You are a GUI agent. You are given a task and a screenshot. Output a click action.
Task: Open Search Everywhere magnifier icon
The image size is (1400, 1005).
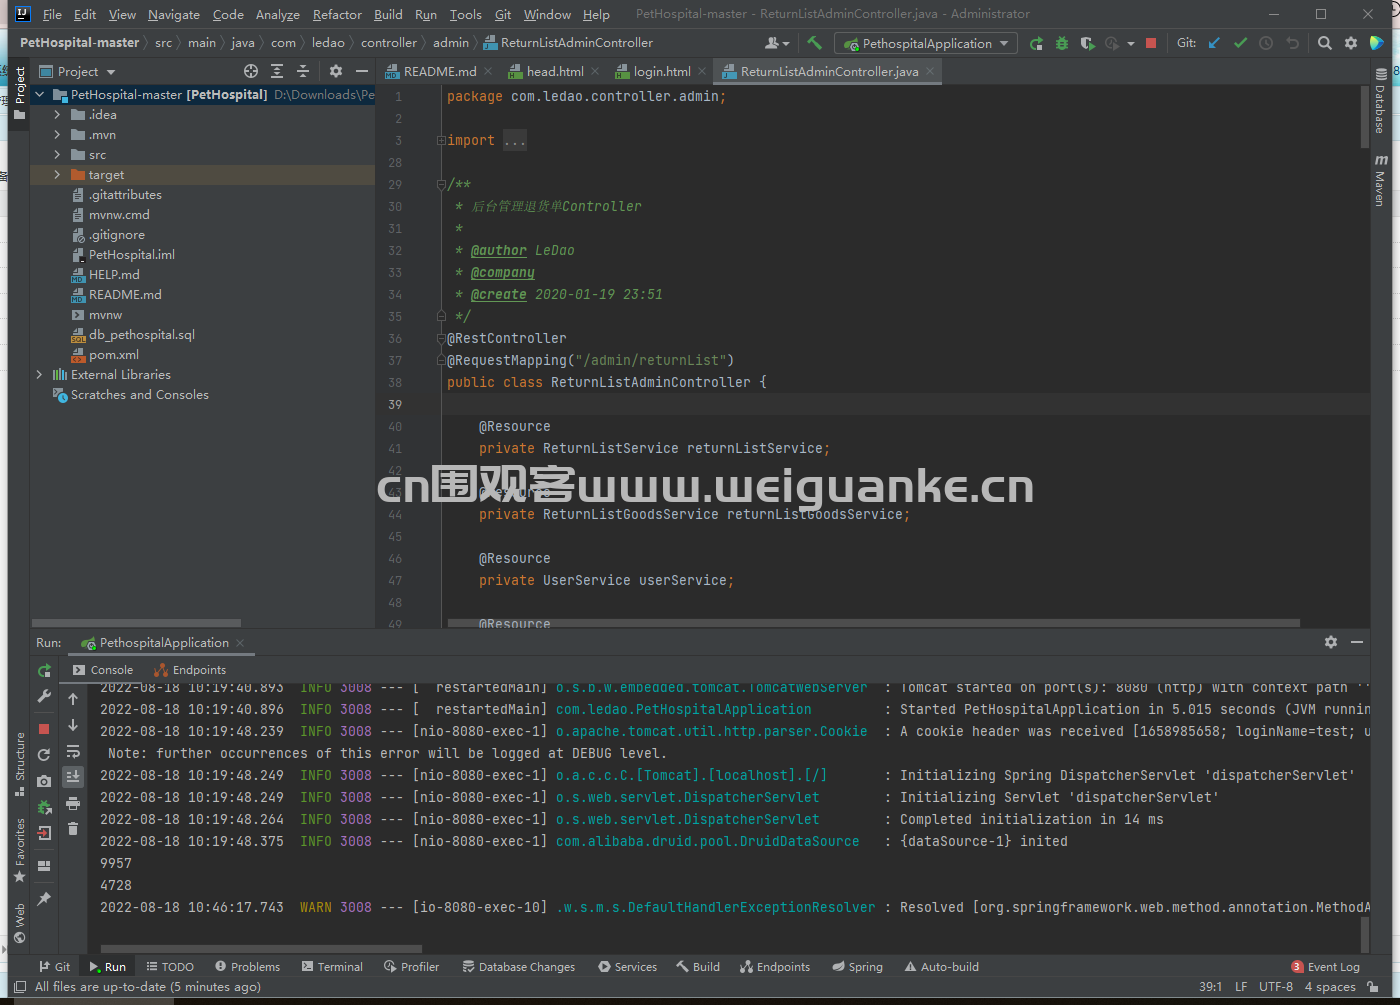coord(1325,43)
